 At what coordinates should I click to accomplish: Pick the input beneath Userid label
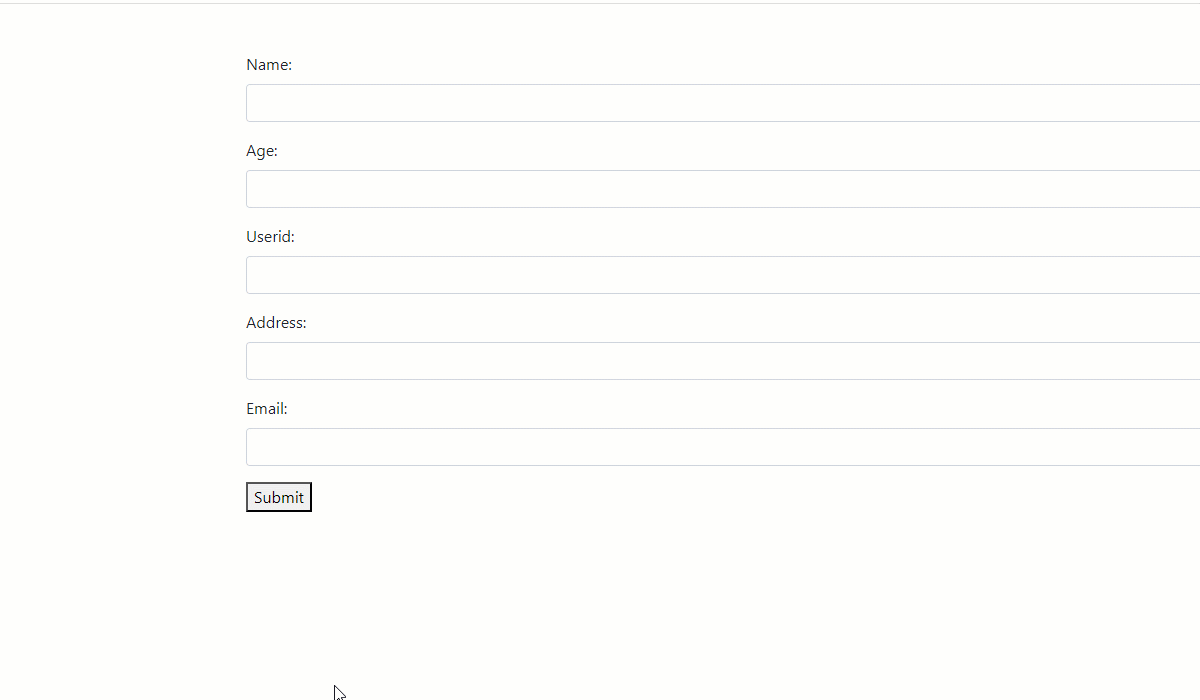tap(723, 275)
